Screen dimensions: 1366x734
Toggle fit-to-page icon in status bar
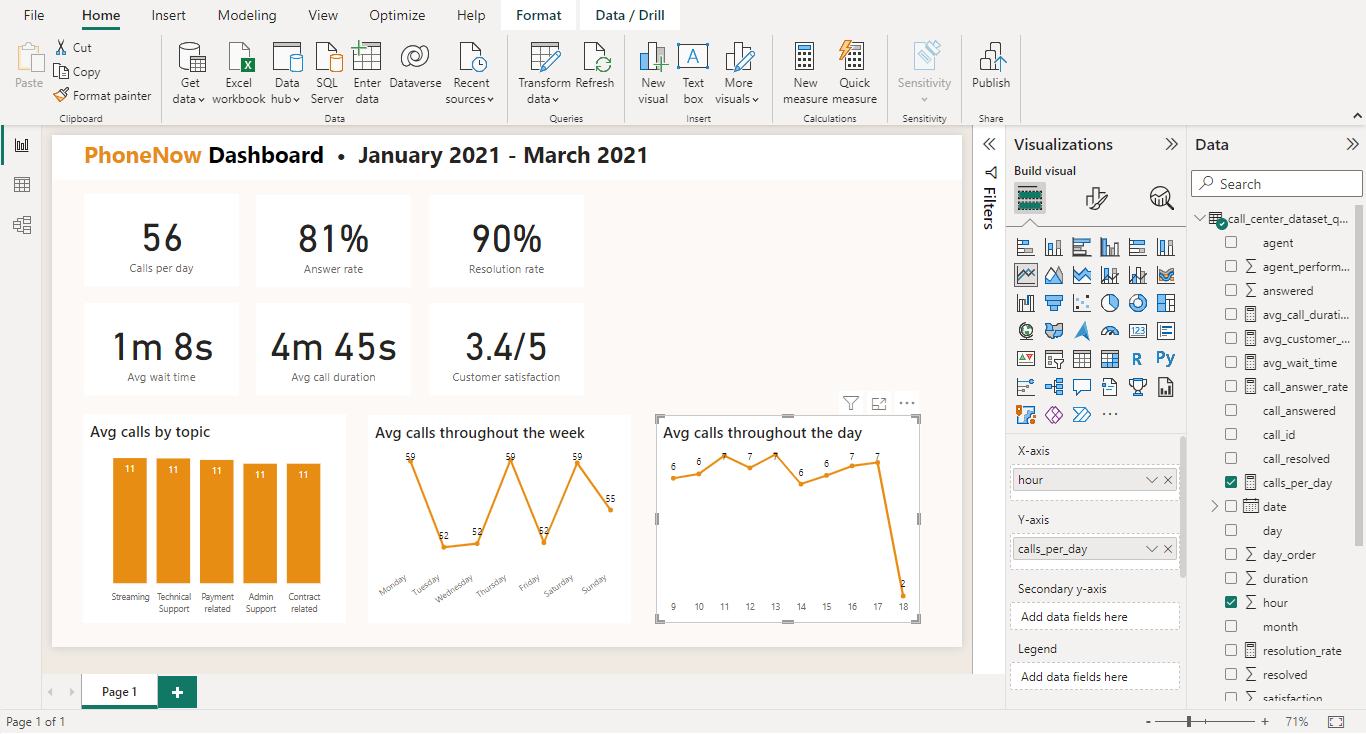pyautogui.click(x=1336, y=722)
